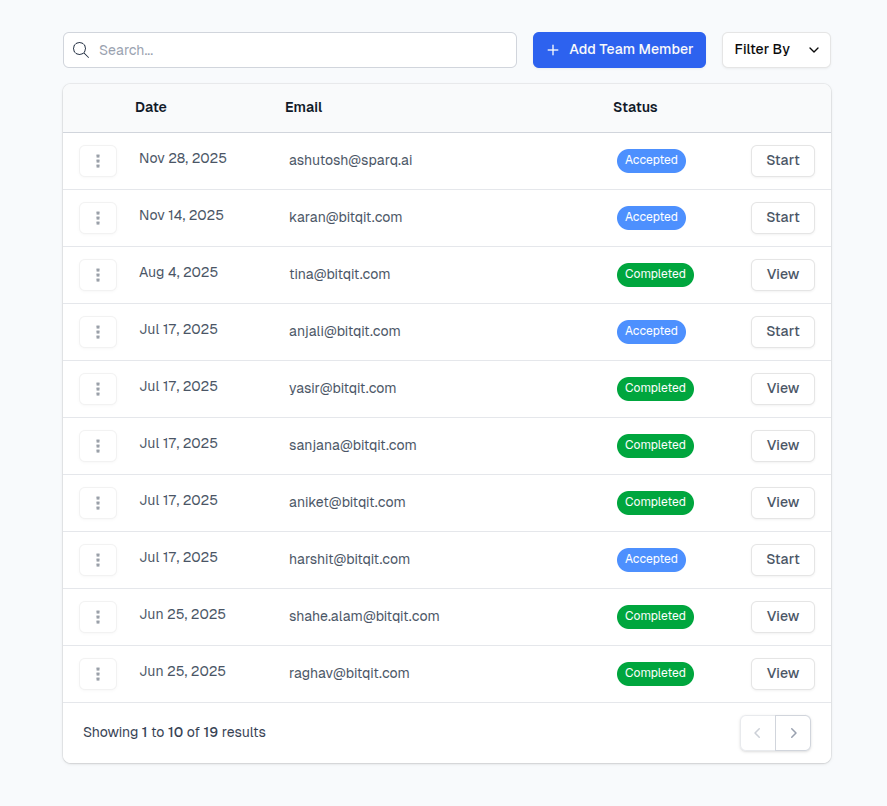887x806 pixels.
Task: Click the next page chevron
Action: (793, 733)
